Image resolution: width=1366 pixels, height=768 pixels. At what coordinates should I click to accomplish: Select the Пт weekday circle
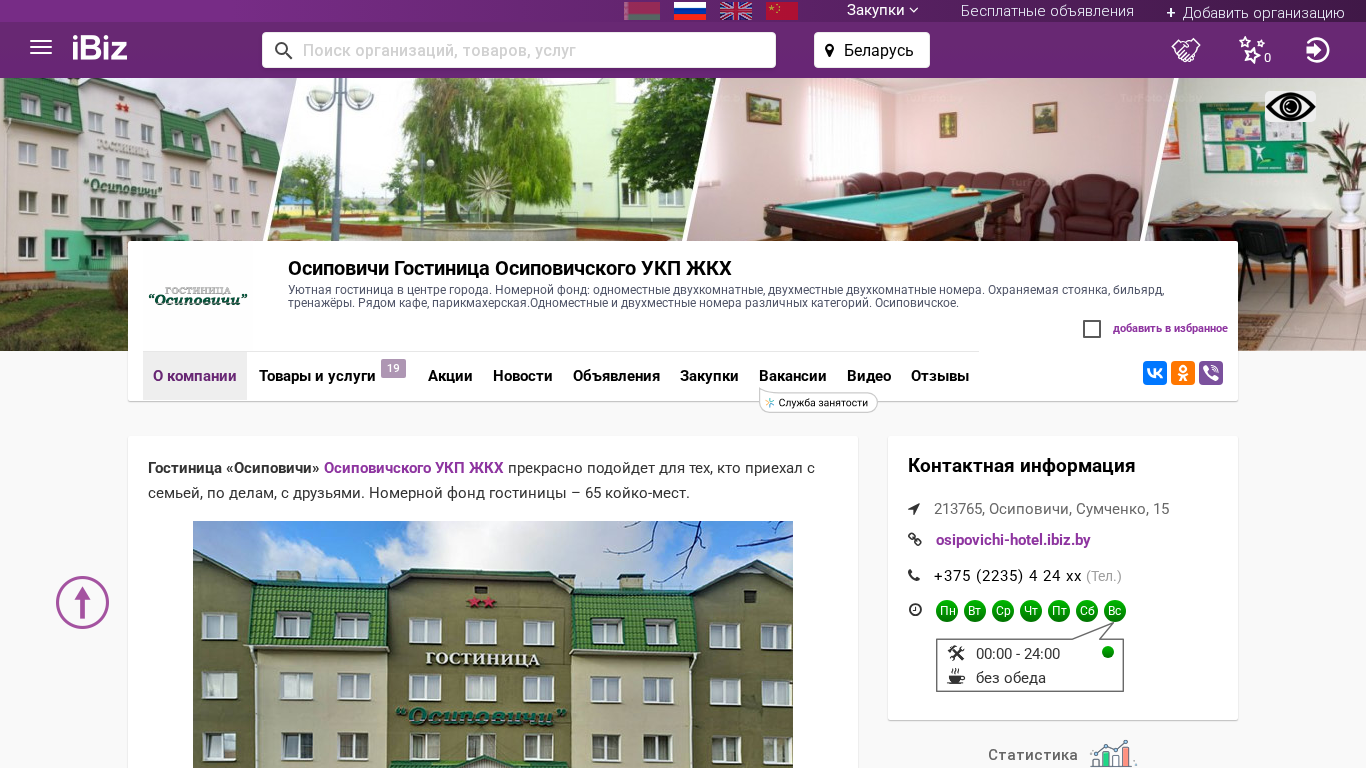1059,611
